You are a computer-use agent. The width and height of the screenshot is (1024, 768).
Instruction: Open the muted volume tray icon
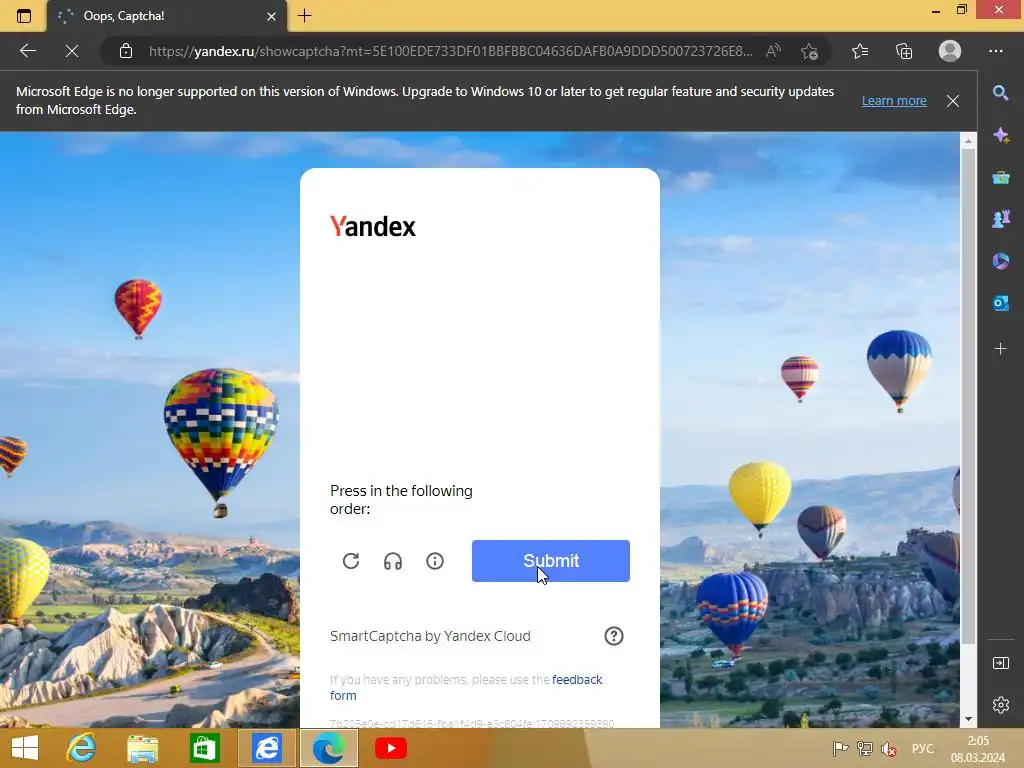click(x=889, y=748)
